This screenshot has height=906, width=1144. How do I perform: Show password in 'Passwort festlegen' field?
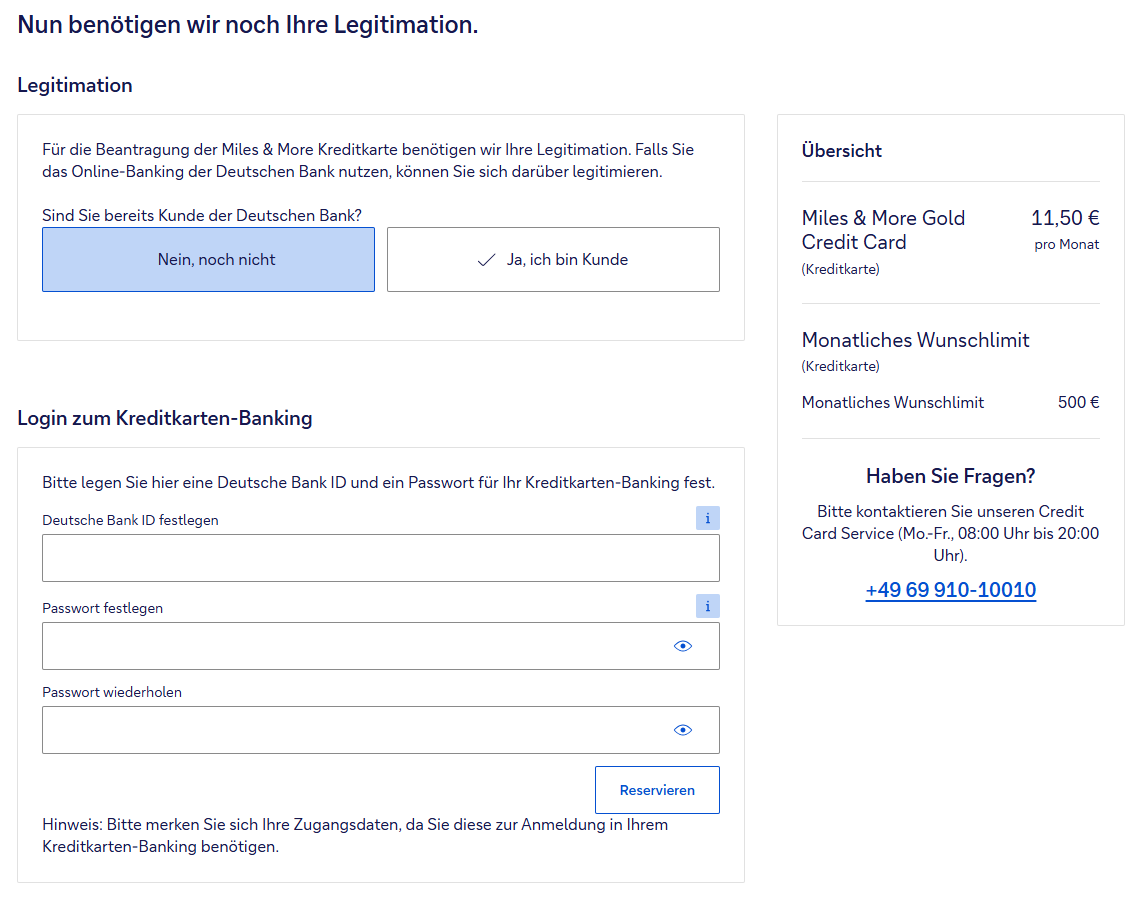click(683, 646)
